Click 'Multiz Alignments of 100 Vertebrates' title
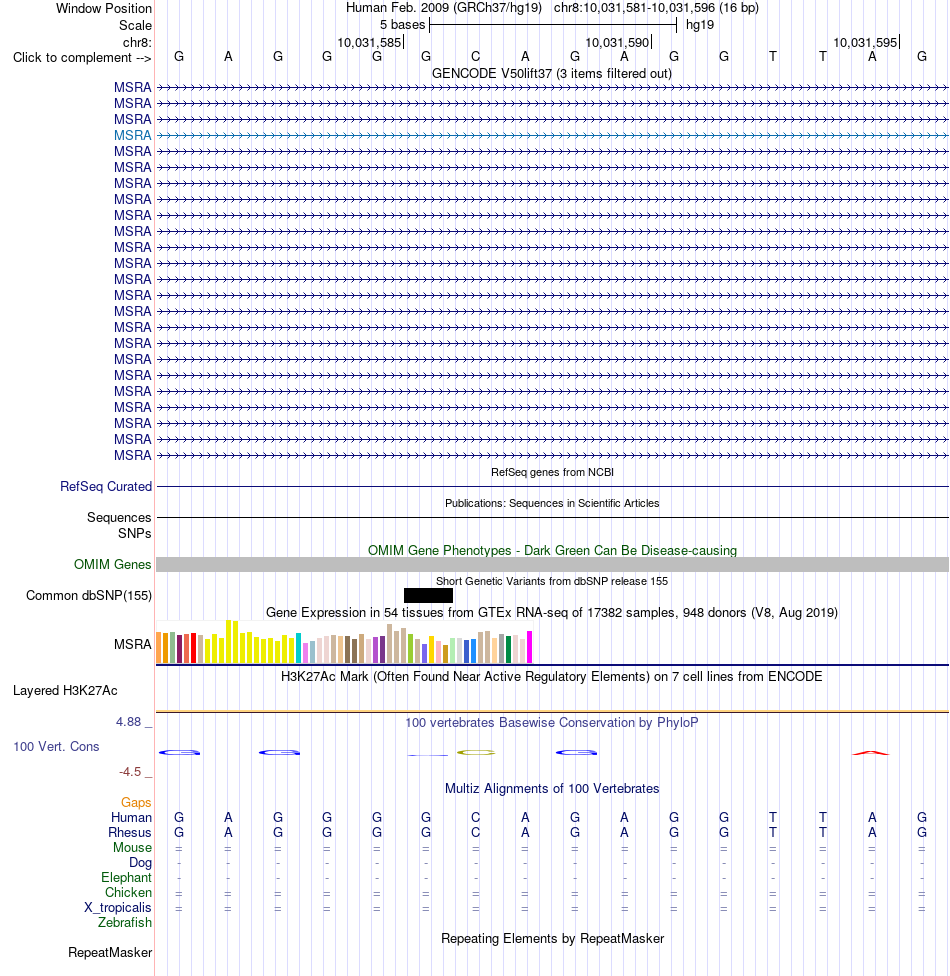This screenshot has height=976, width=950. click(552, 789)
